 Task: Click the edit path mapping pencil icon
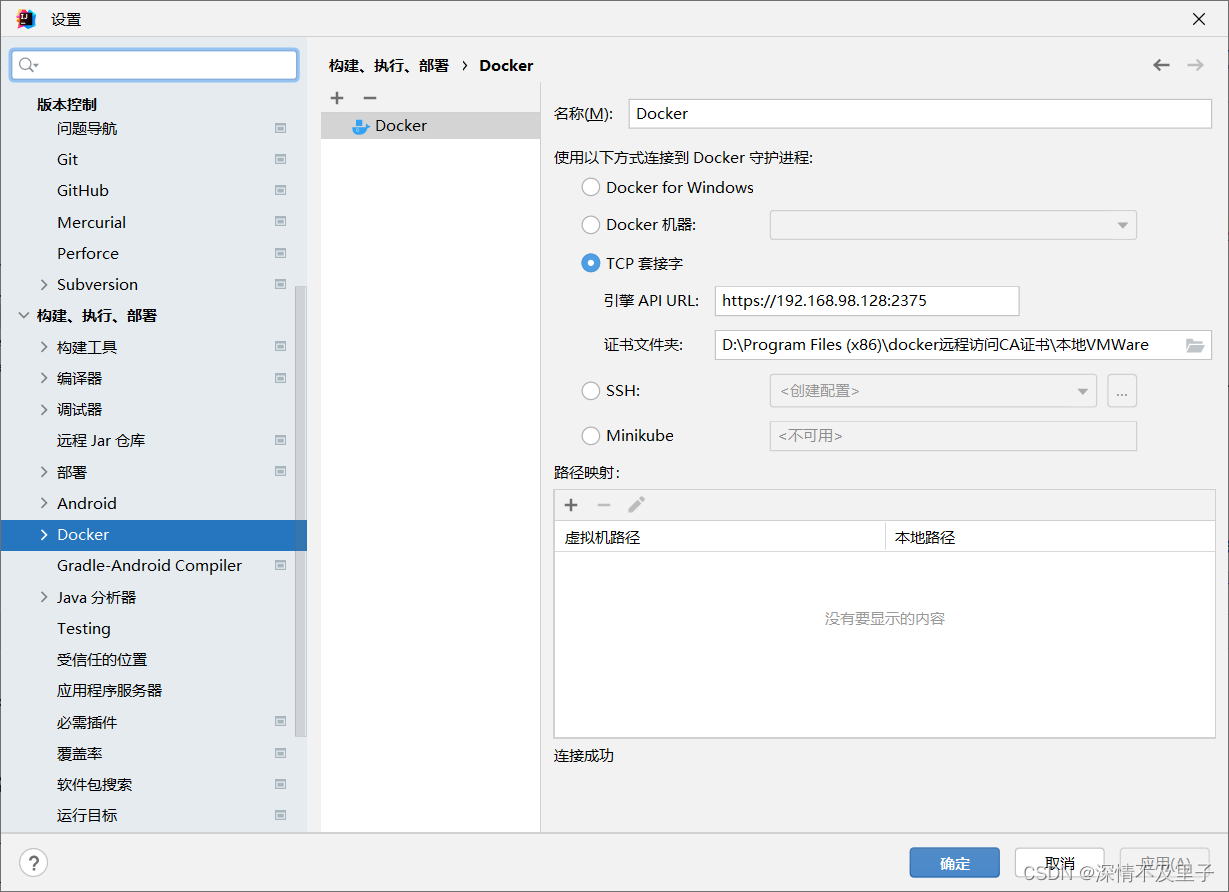[636, 505]
